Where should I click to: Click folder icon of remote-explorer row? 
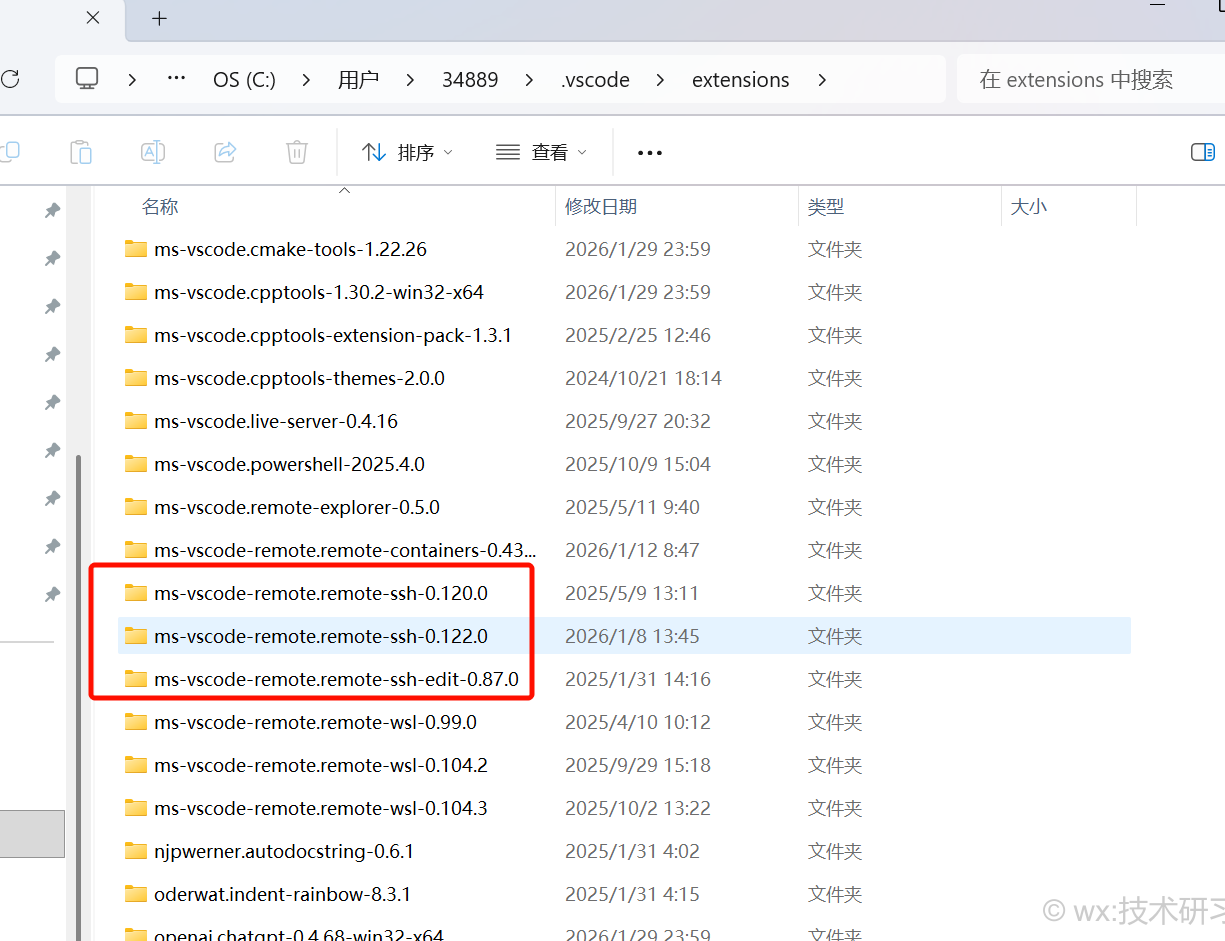click(x=136, y=507)
